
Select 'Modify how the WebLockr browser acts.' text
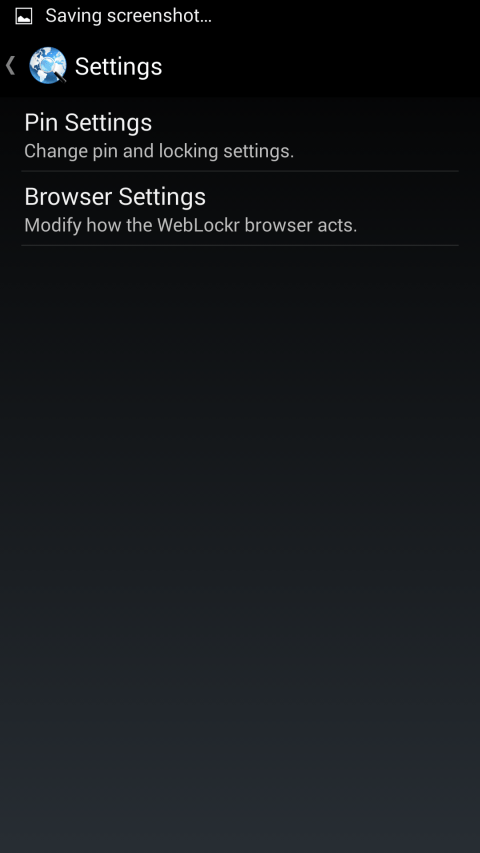click(190, 225)
